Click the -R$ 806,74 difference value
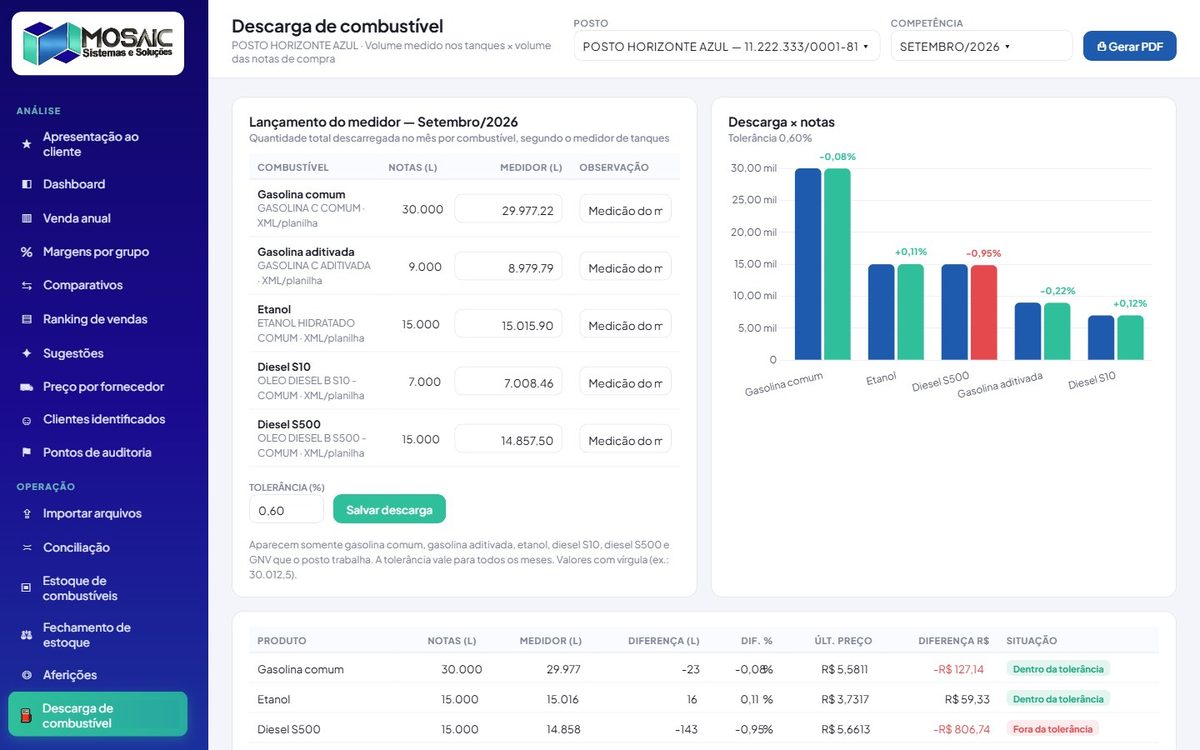Screen dimensions: 1200x750 tap(961, 729)
